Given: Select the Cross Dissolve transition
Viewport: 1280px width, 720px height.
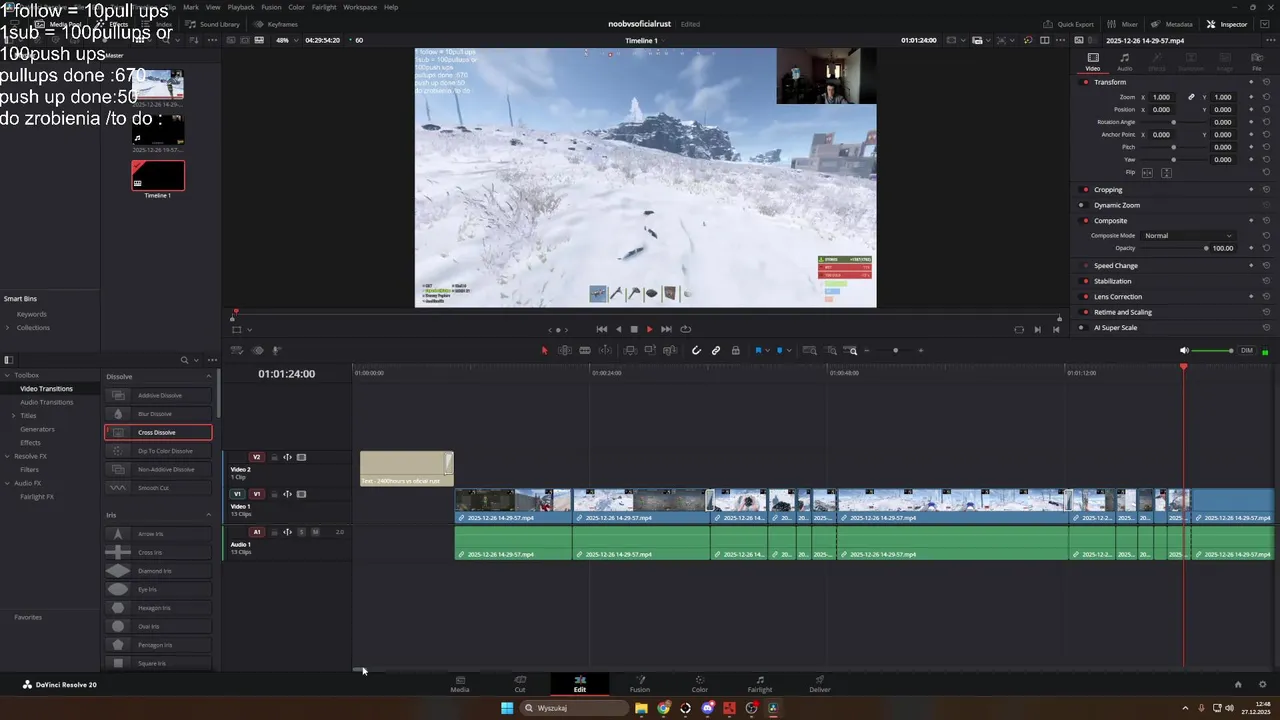Looking at the screenshot, I should (x=158, y=432).
